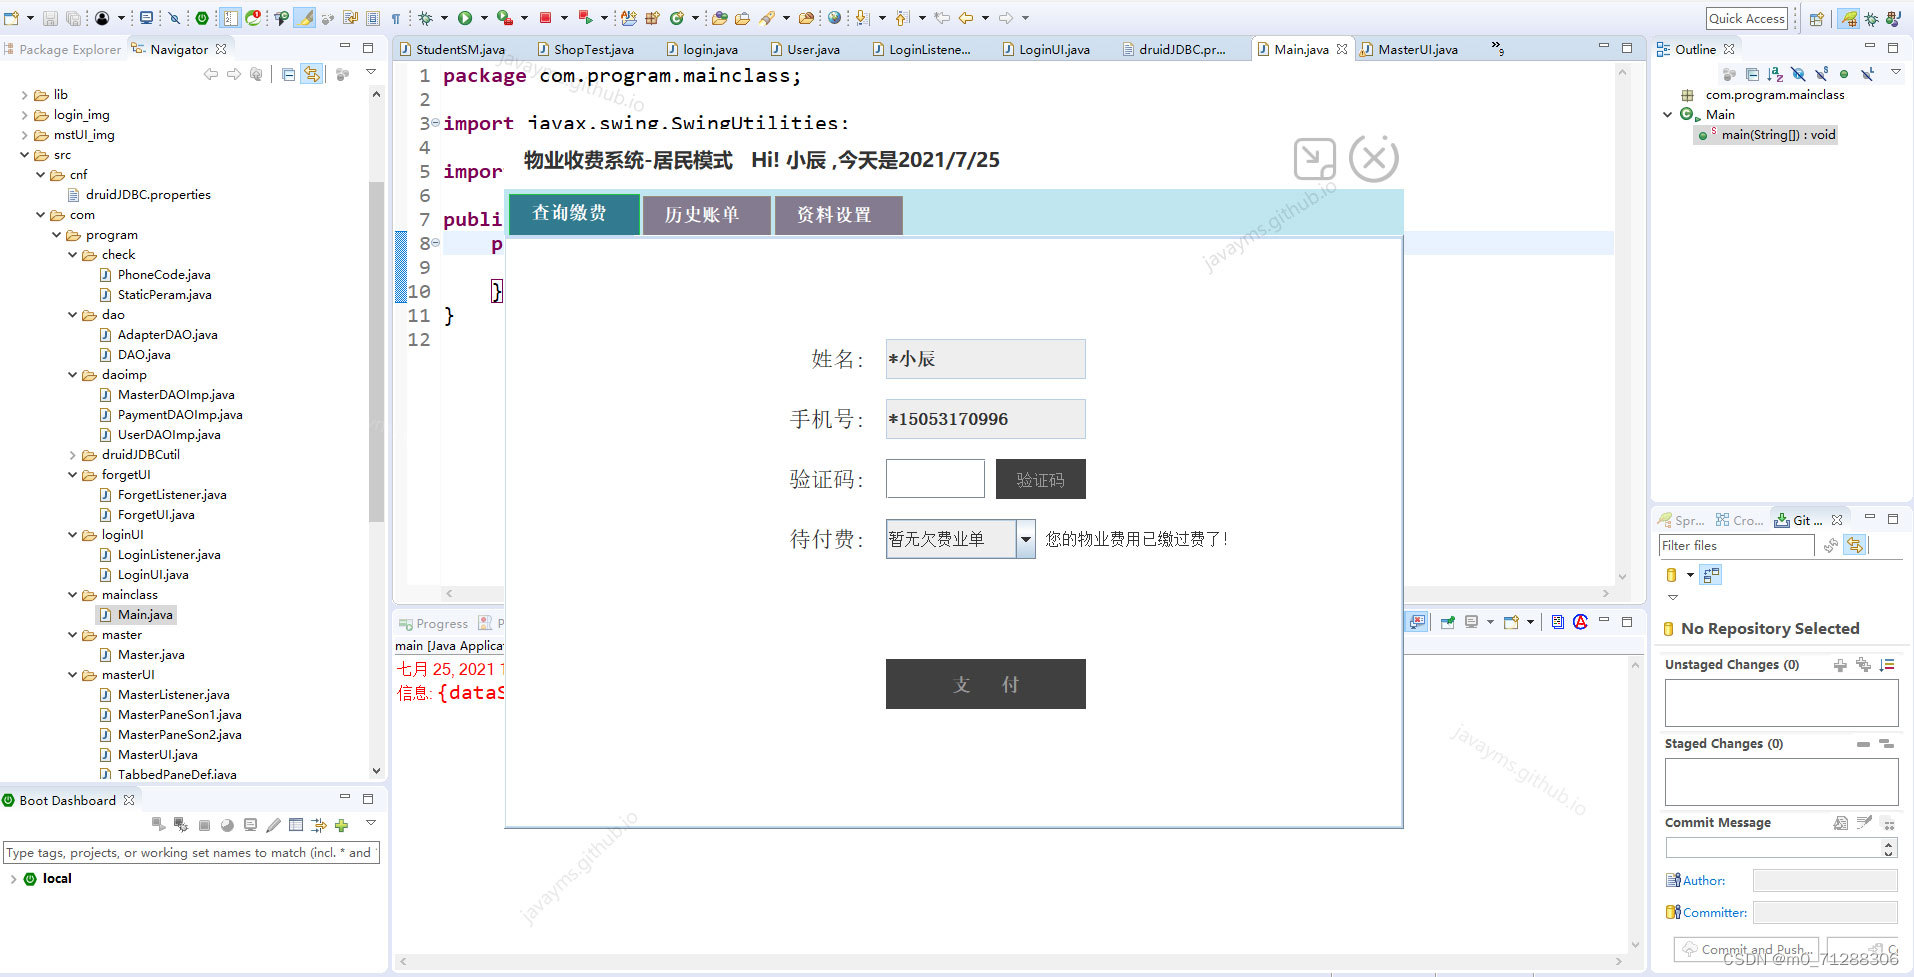Hide static members in the Outline view
Viewport: 1914px width, 977px height.
coord(1821,74)
